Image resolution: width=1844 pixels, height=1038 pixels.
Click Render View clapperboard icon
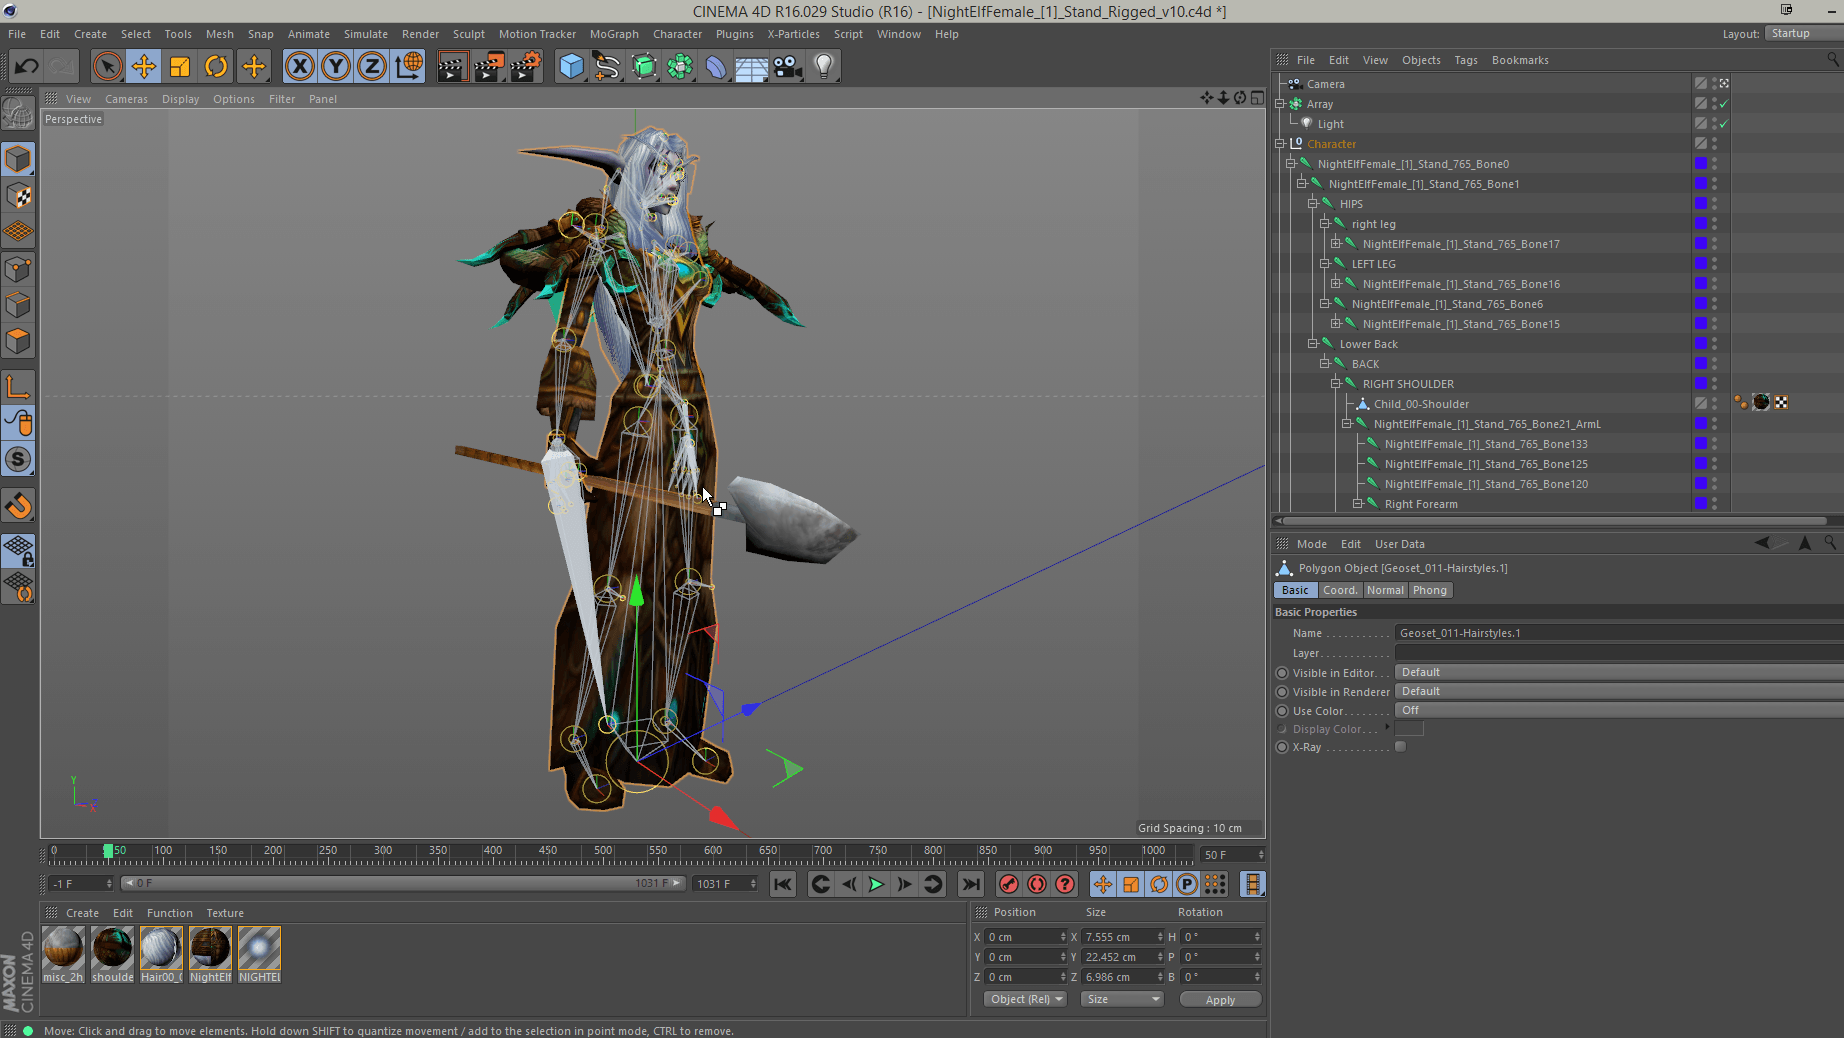tap(452, 67)
